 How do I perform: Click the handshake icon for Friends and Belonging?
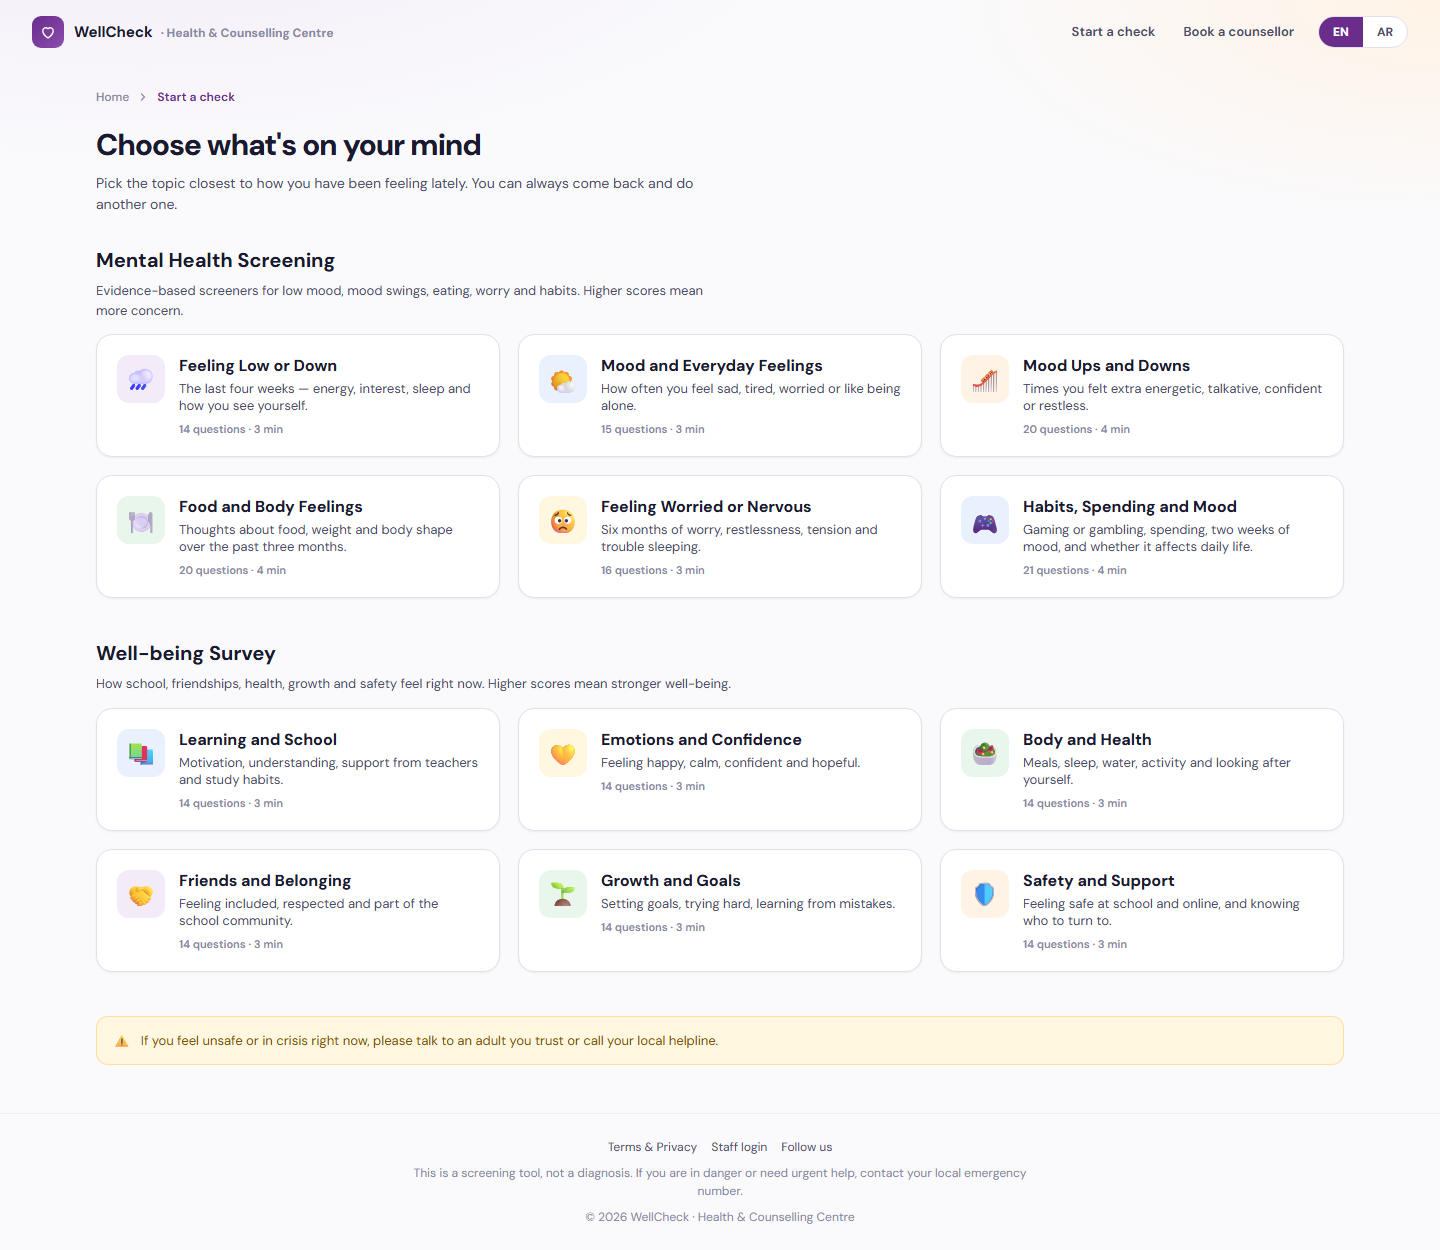[141, 894]
